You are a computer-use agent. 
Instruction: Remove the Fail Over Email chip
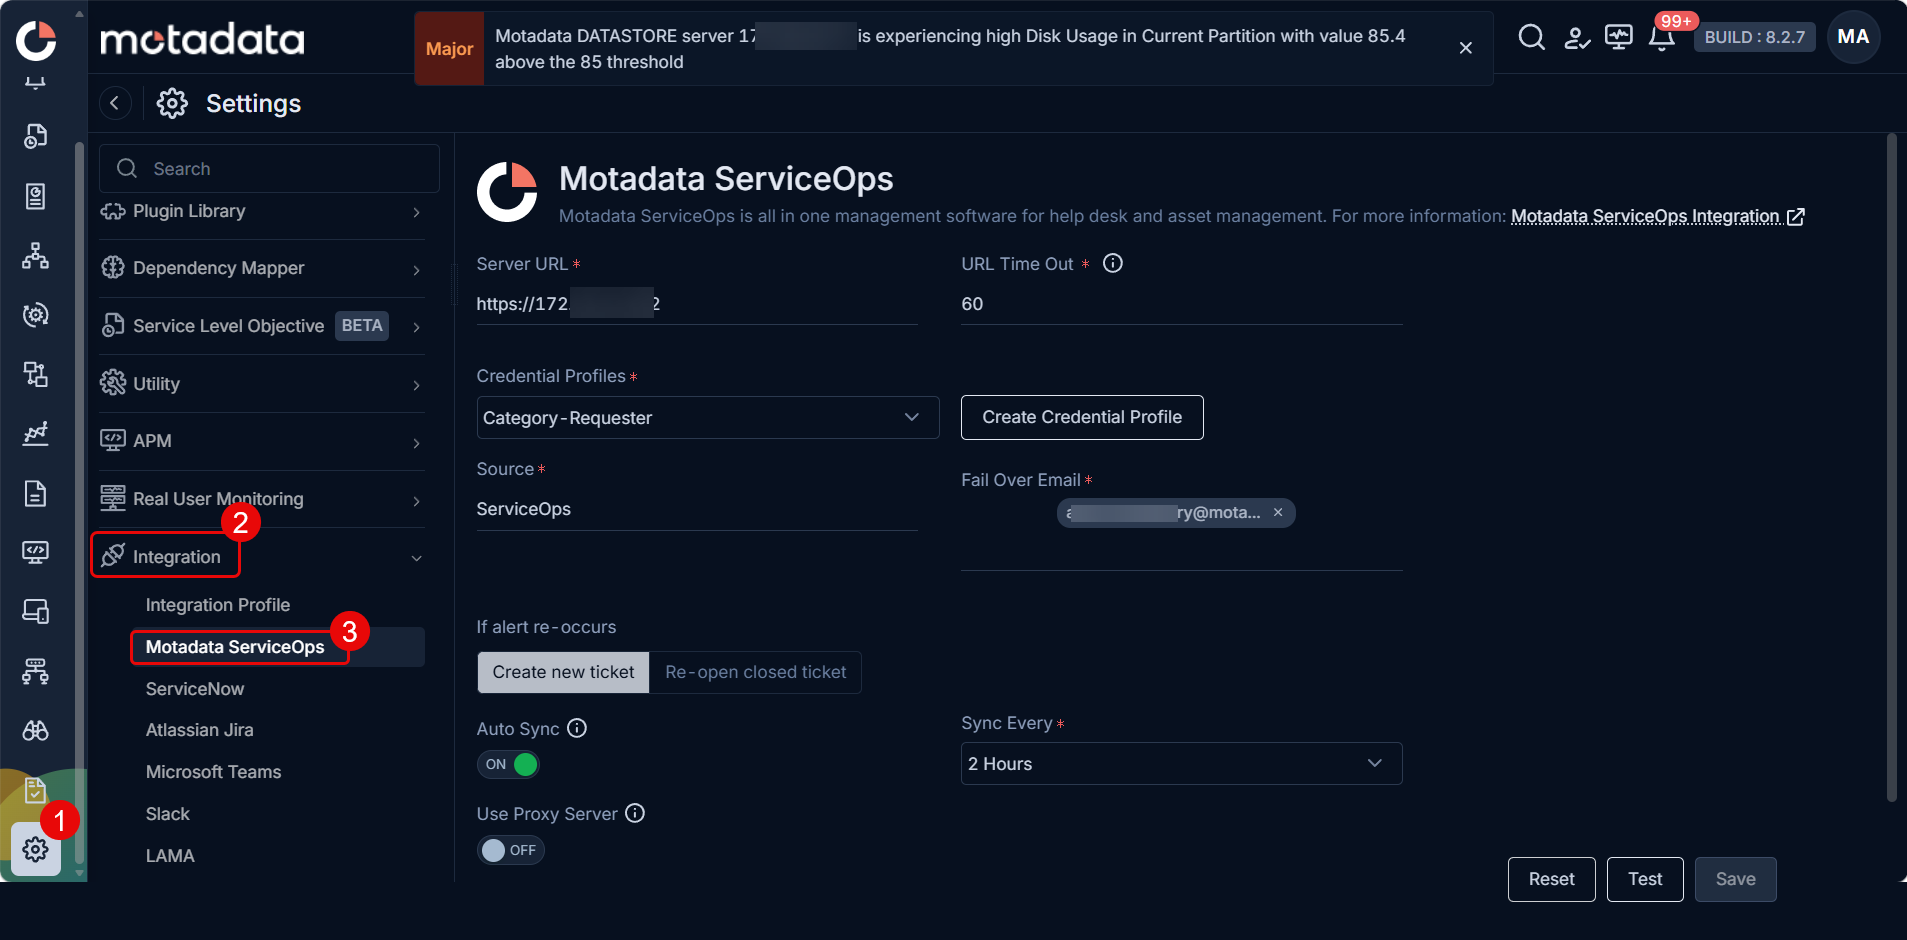(1278, 512)
